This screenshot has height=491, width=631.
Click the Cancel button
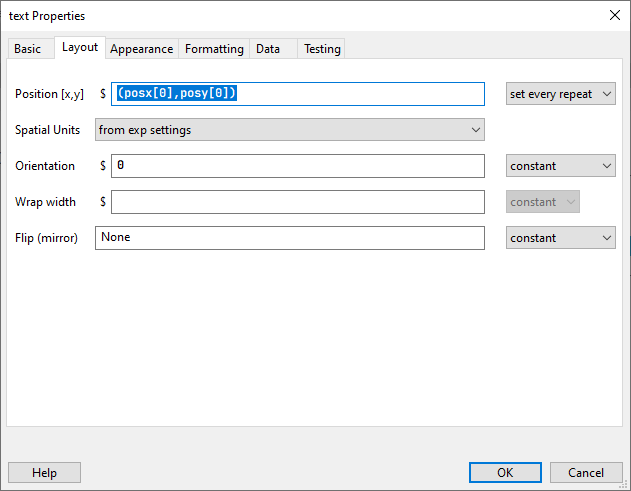(x=586, y=473)
